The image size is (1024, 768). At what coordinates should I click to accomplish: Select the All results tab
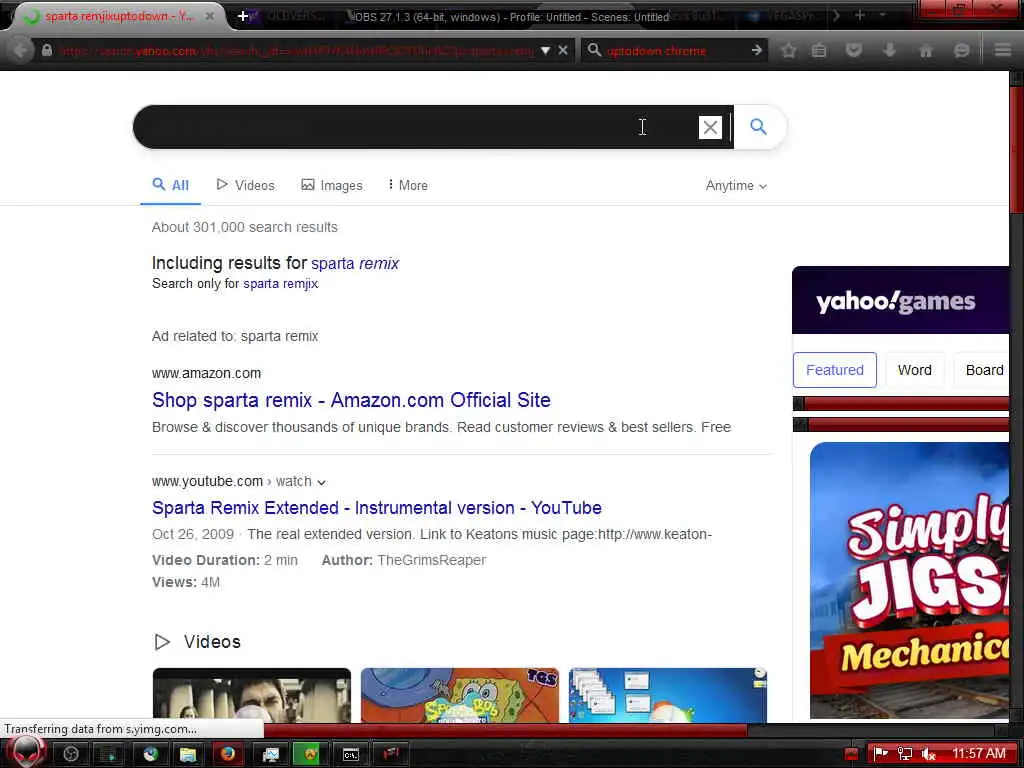click(170, 185)
